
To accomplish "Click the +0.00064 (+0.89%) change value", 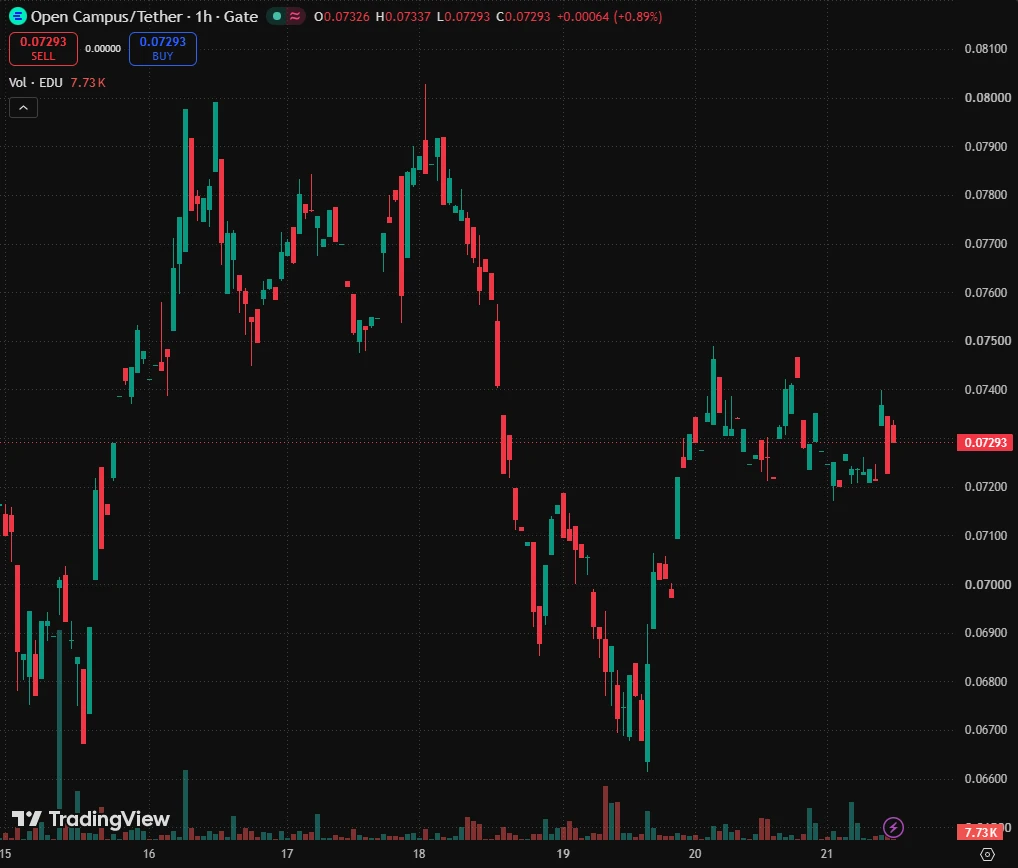I will [x=610, y=17].
